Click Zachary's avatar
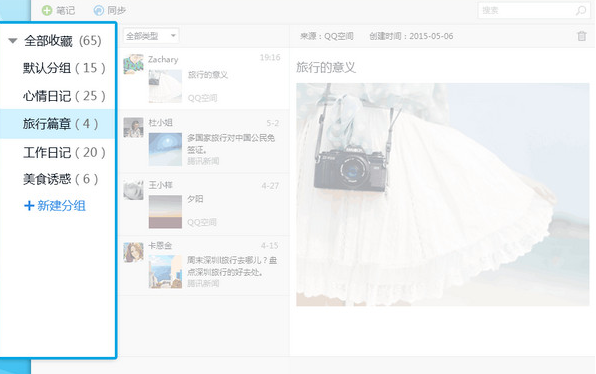Viewport: 596px width, 374px height. point(133,64)
